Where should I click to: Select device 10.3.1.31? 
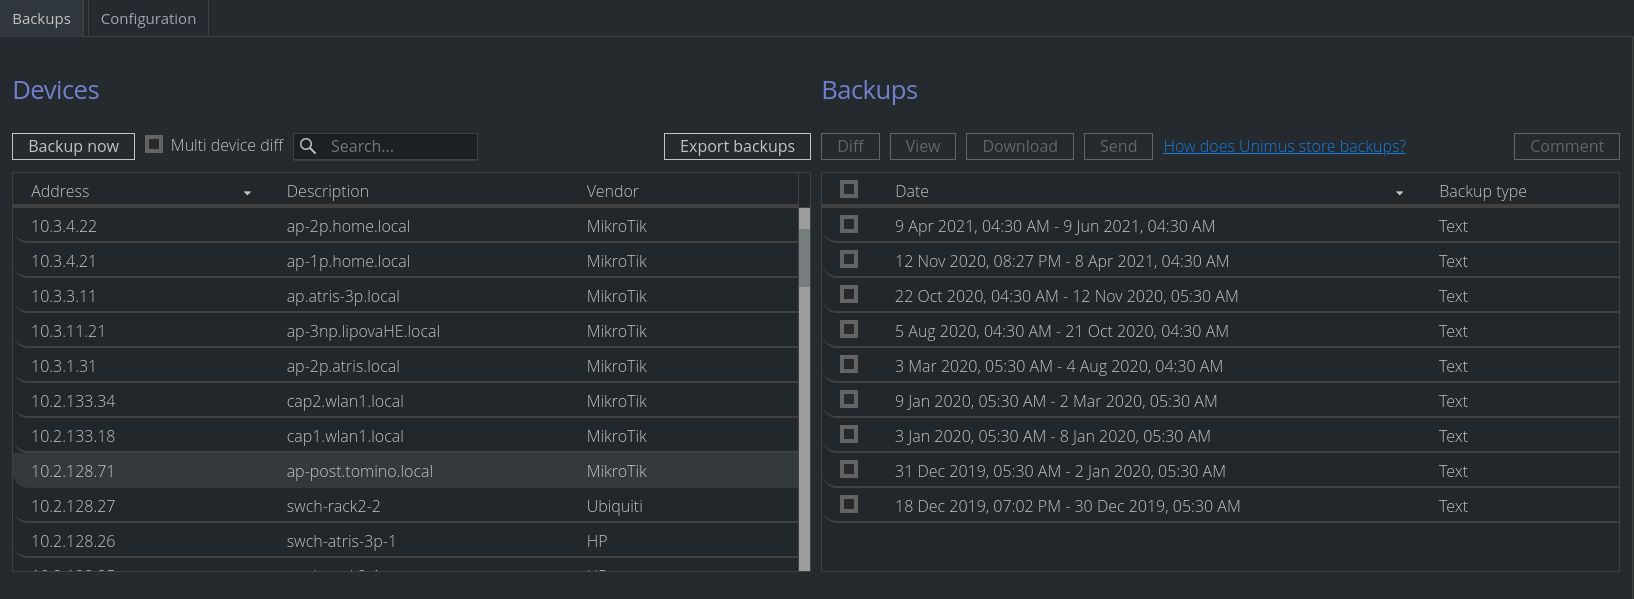pyautogui.click(x=405, y=366)
